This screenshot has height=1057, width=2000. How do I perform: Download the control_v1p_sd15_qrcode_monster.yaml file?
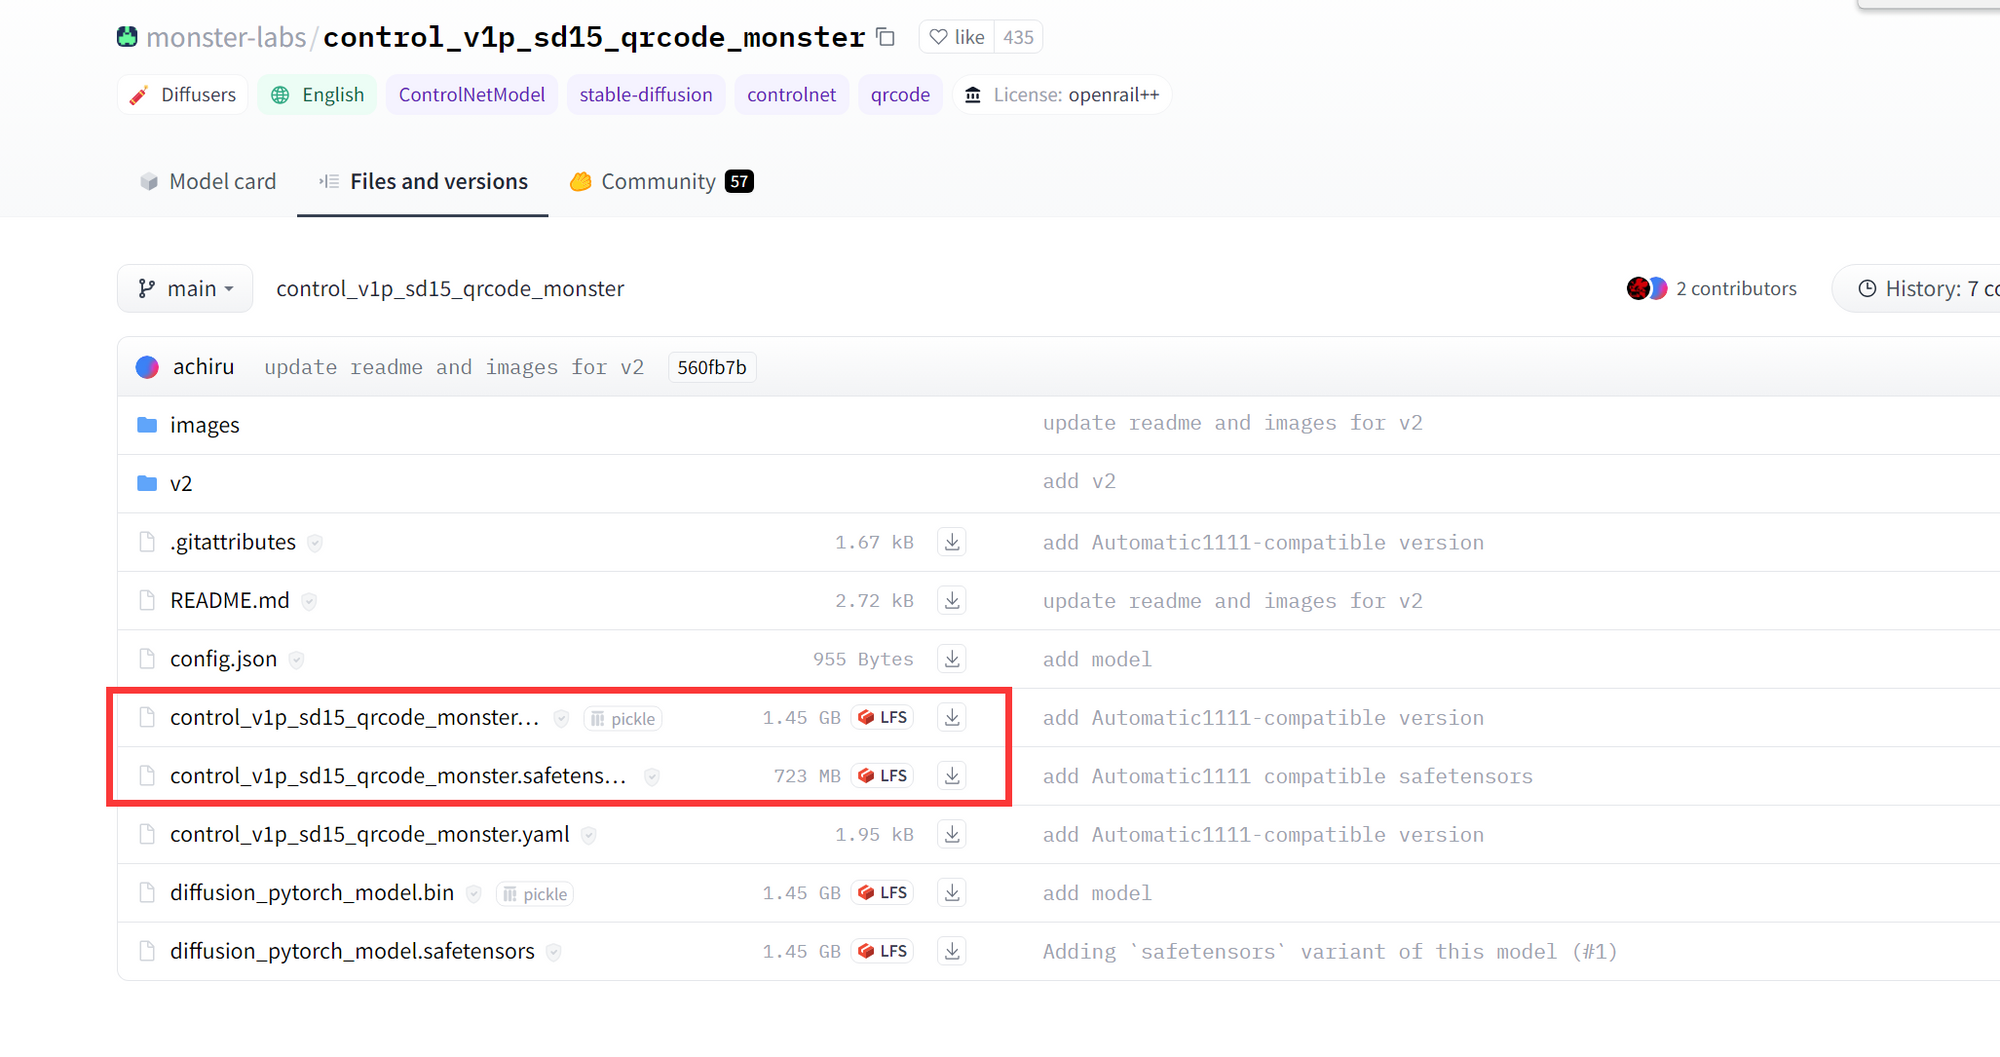(952, 834)
